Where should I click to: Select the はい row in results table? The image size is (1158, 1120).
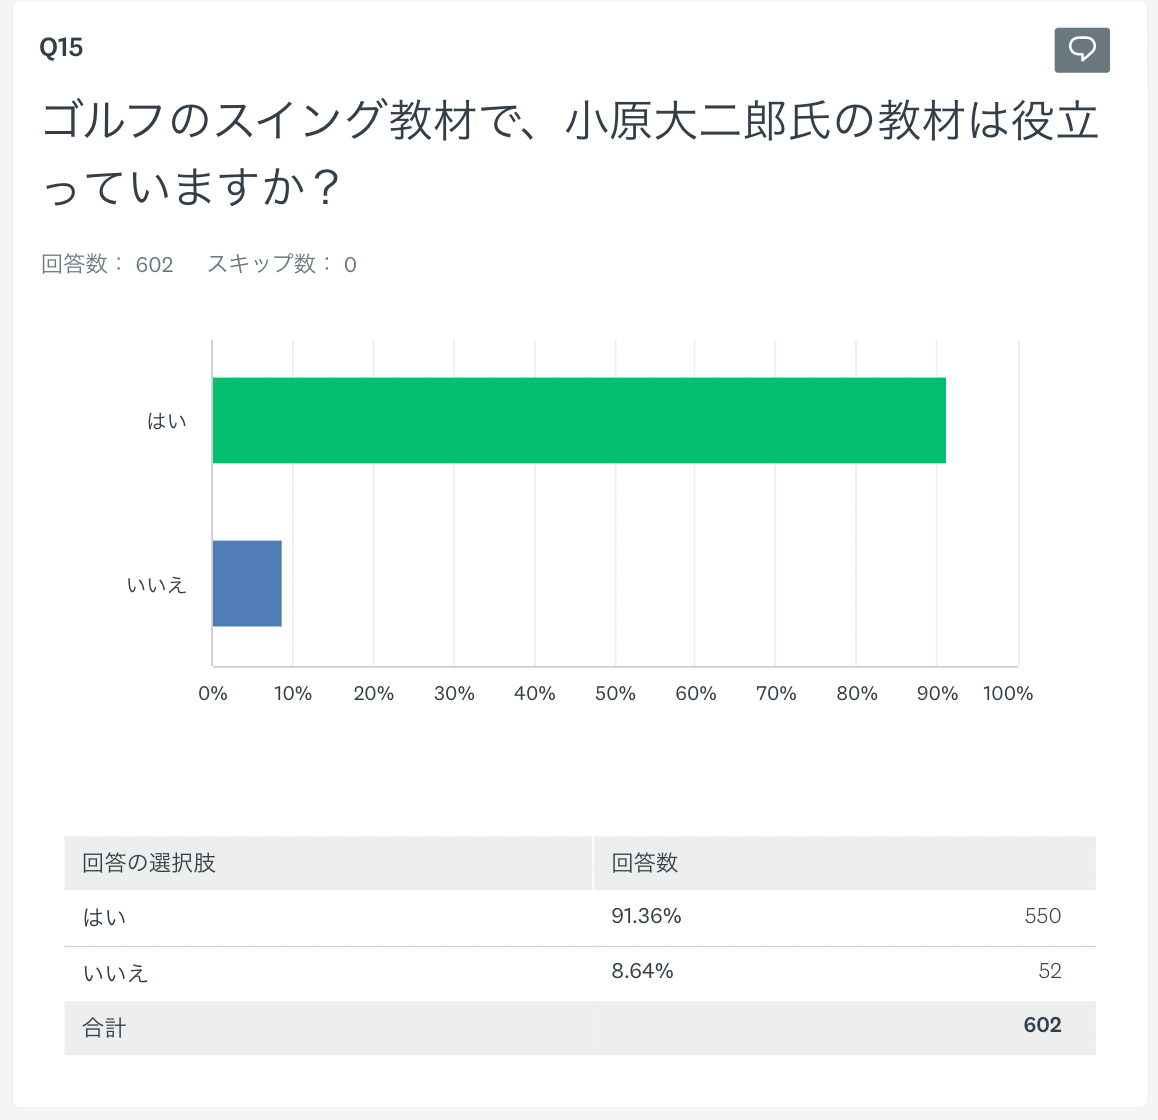pyautogui.click(x=105, y=917)
